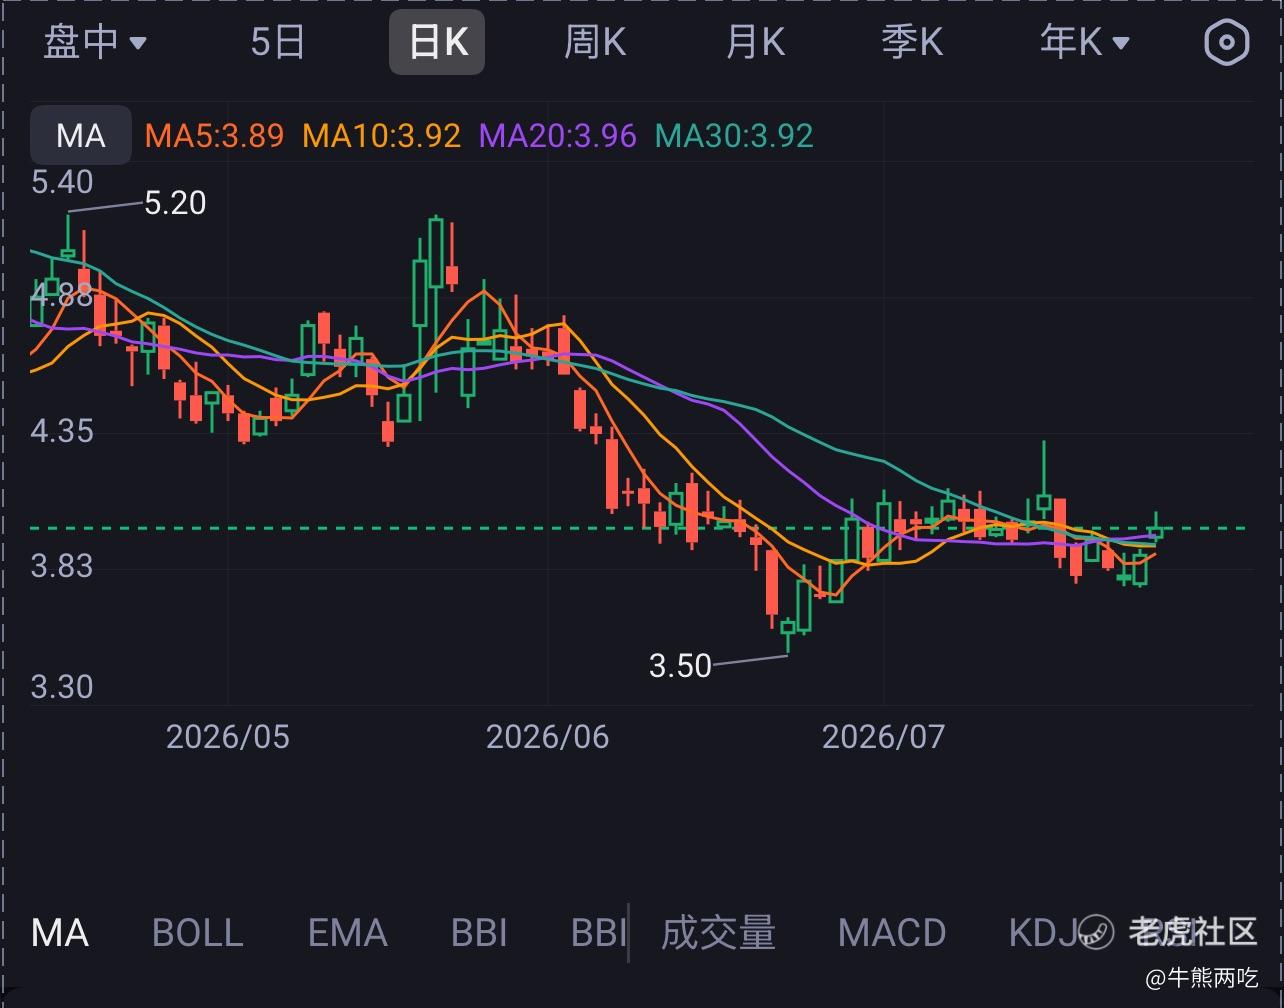Tap the MA button beside the MA5 value
1284x1008 pixels.
pyautogui.click(x=81, y=135)
